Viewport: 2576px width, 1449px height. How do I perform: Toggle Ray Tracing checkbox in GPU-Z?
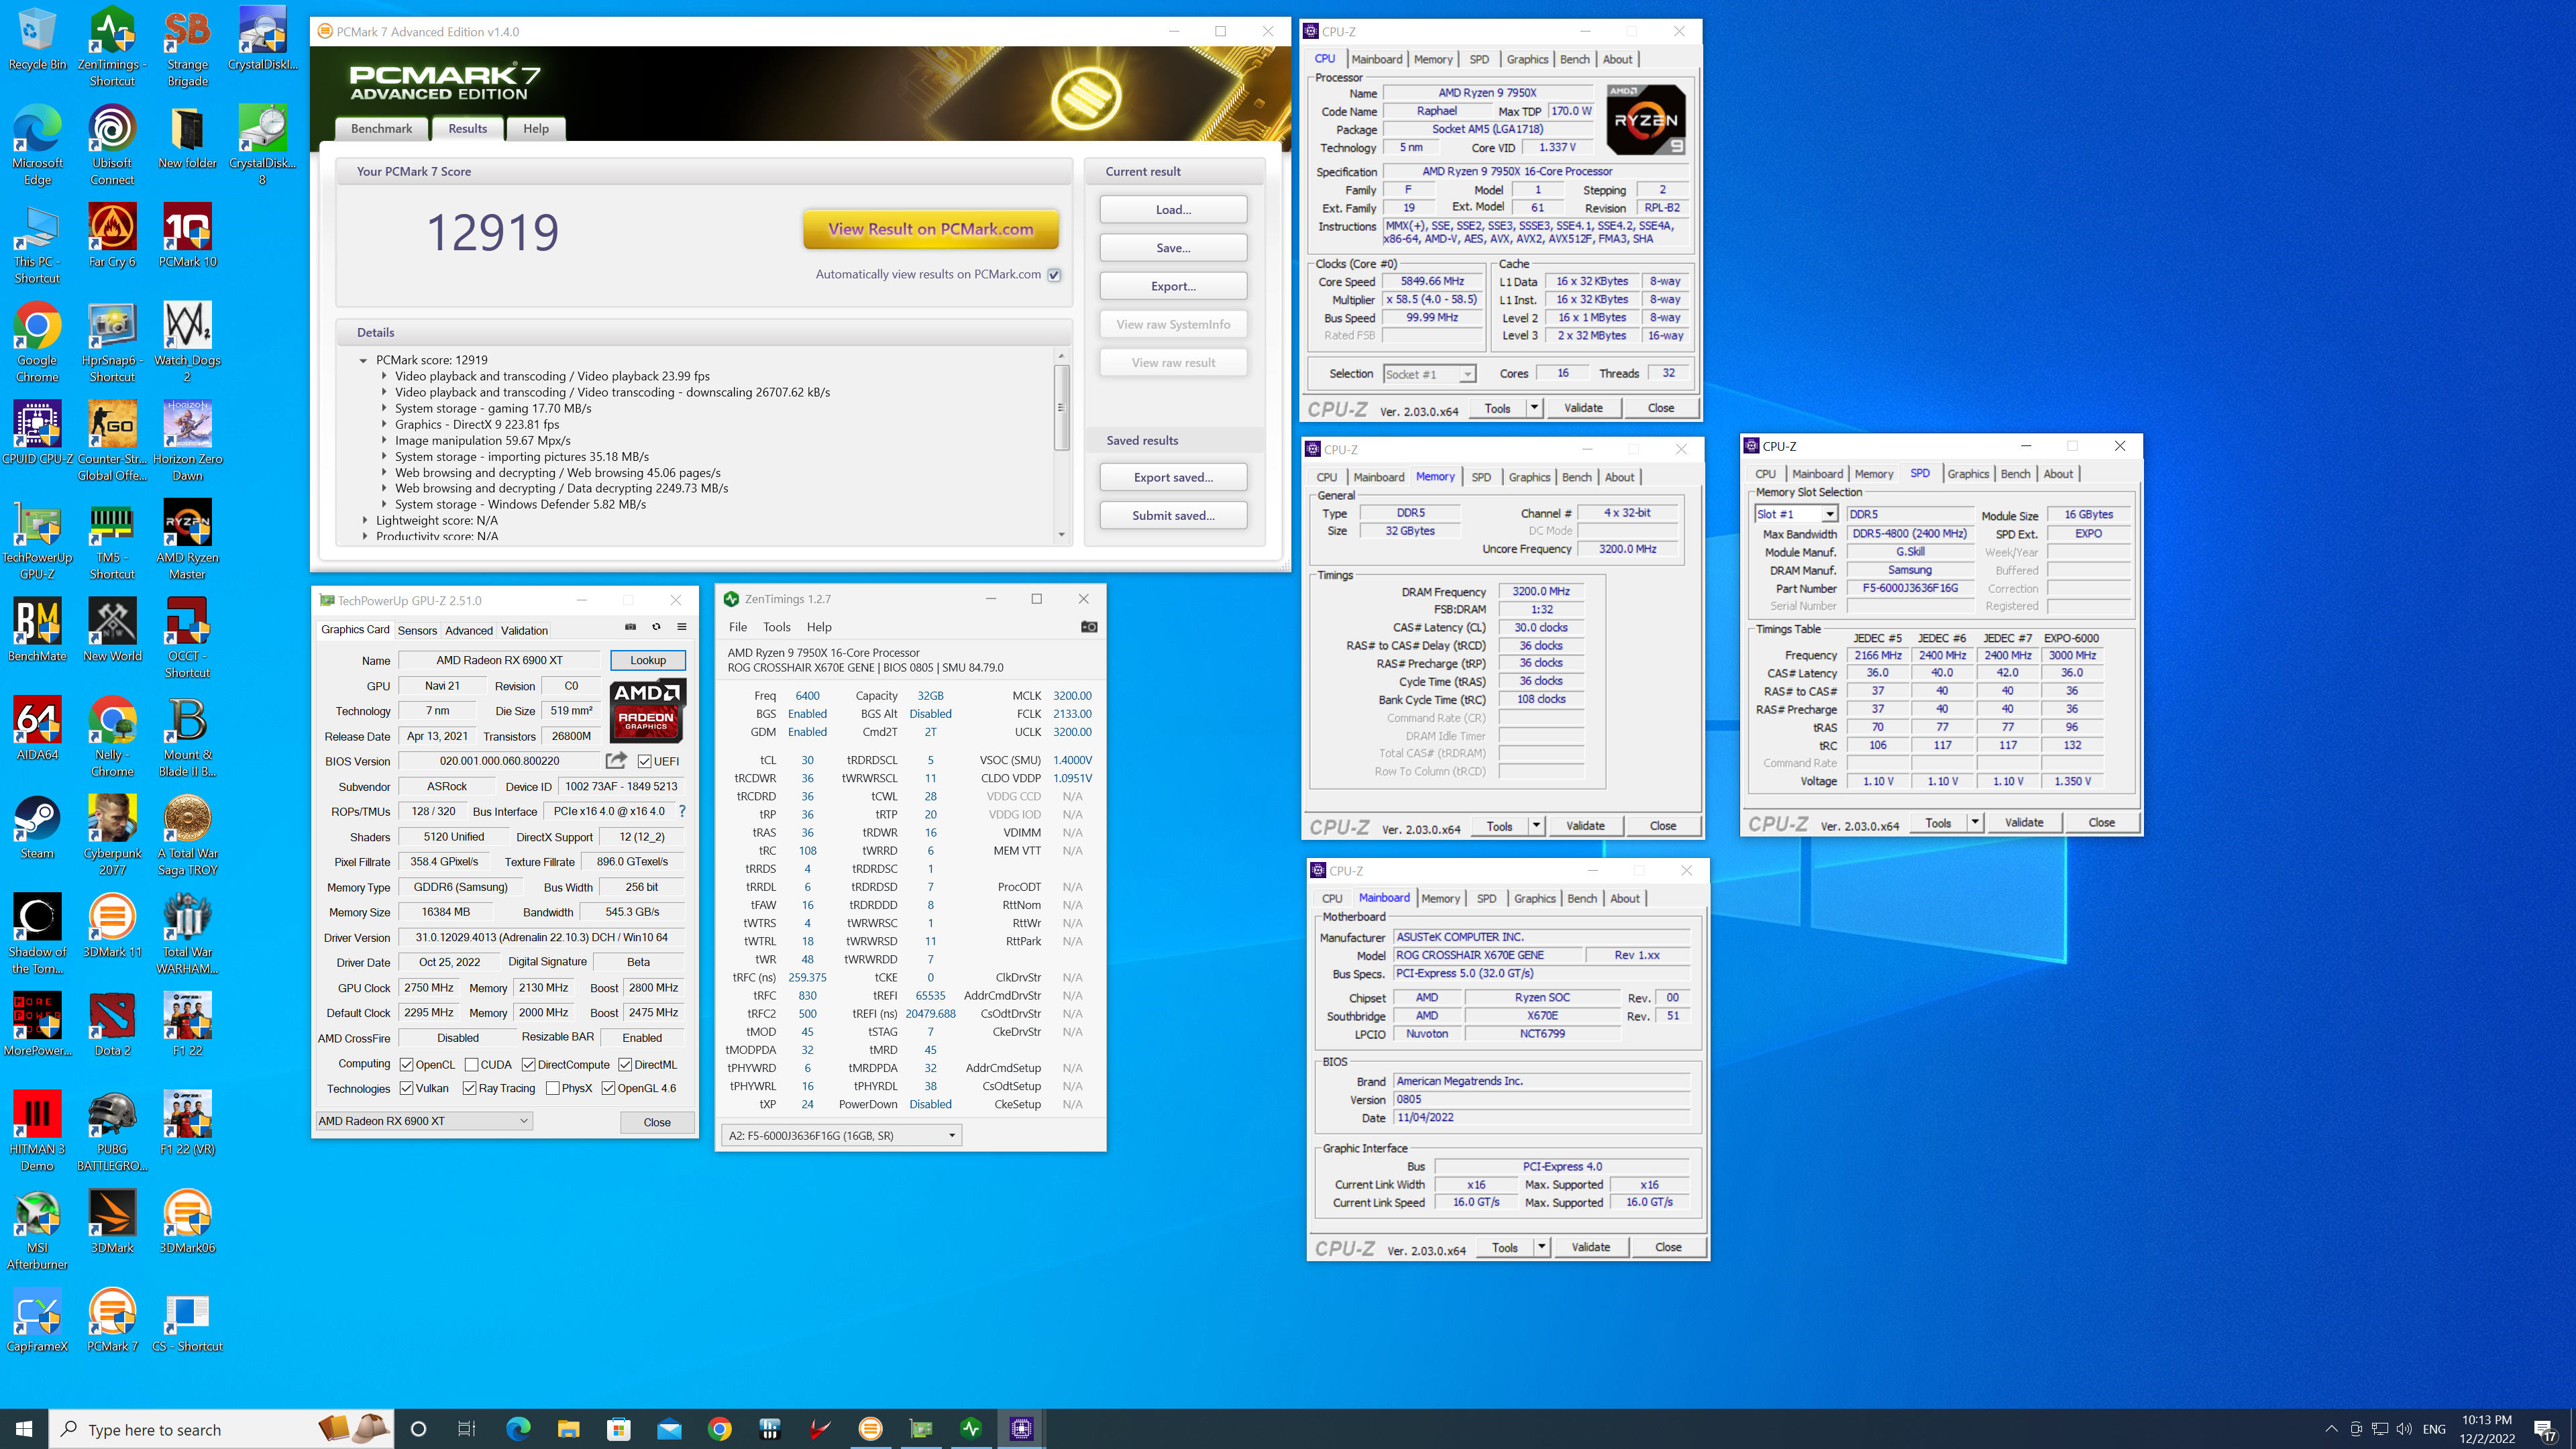[x=469, y=1088]
